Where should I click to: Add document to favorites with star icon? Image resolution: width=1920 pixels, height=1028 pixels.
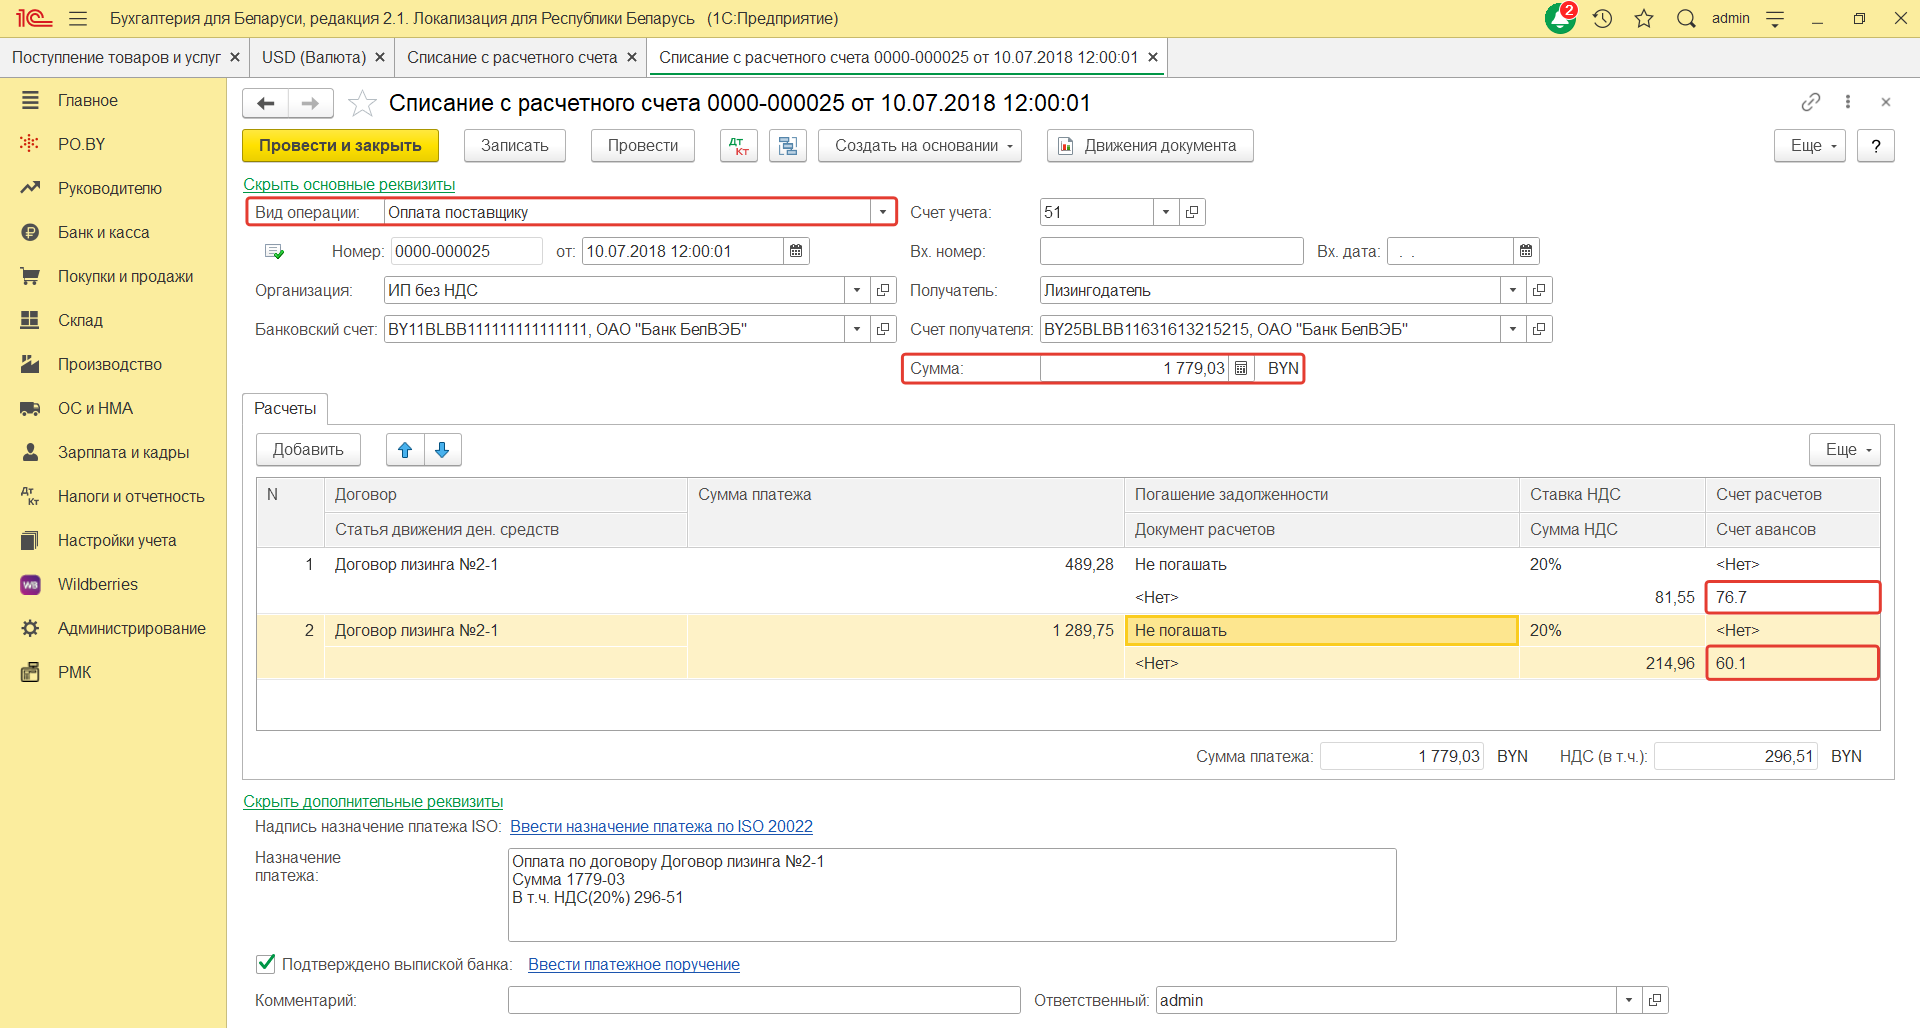362,103
